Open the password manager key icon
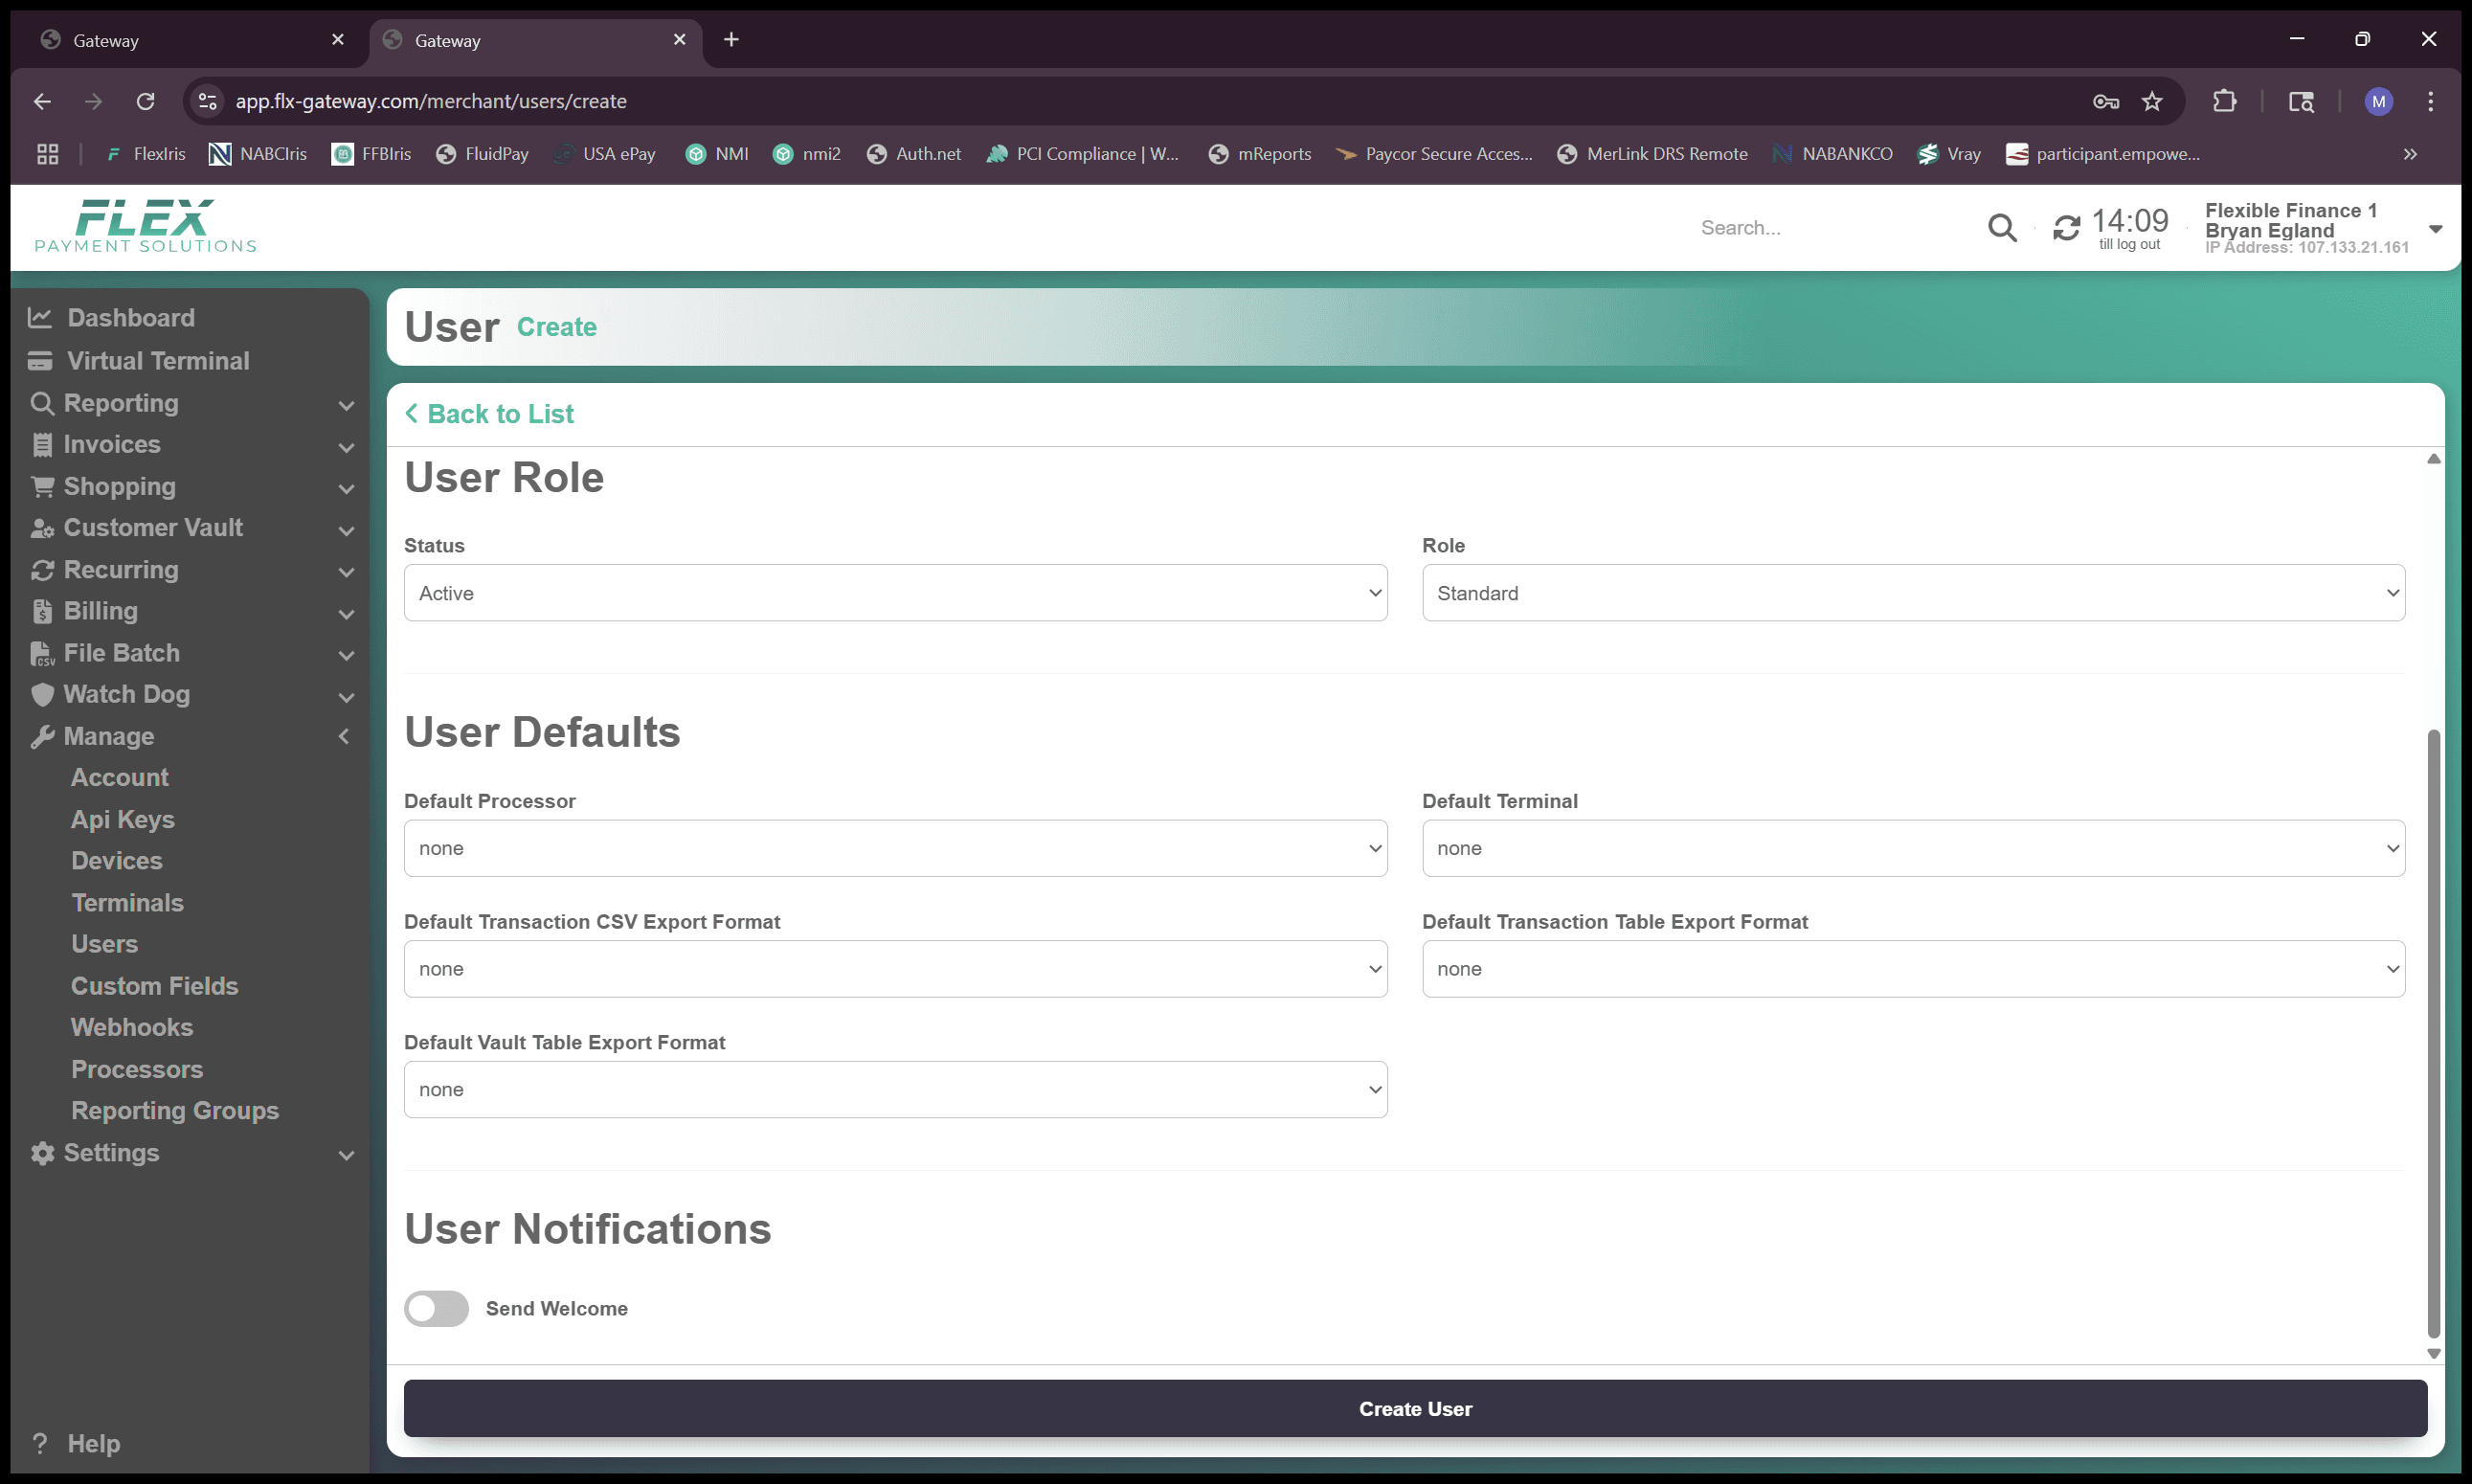 (2105, 101)
